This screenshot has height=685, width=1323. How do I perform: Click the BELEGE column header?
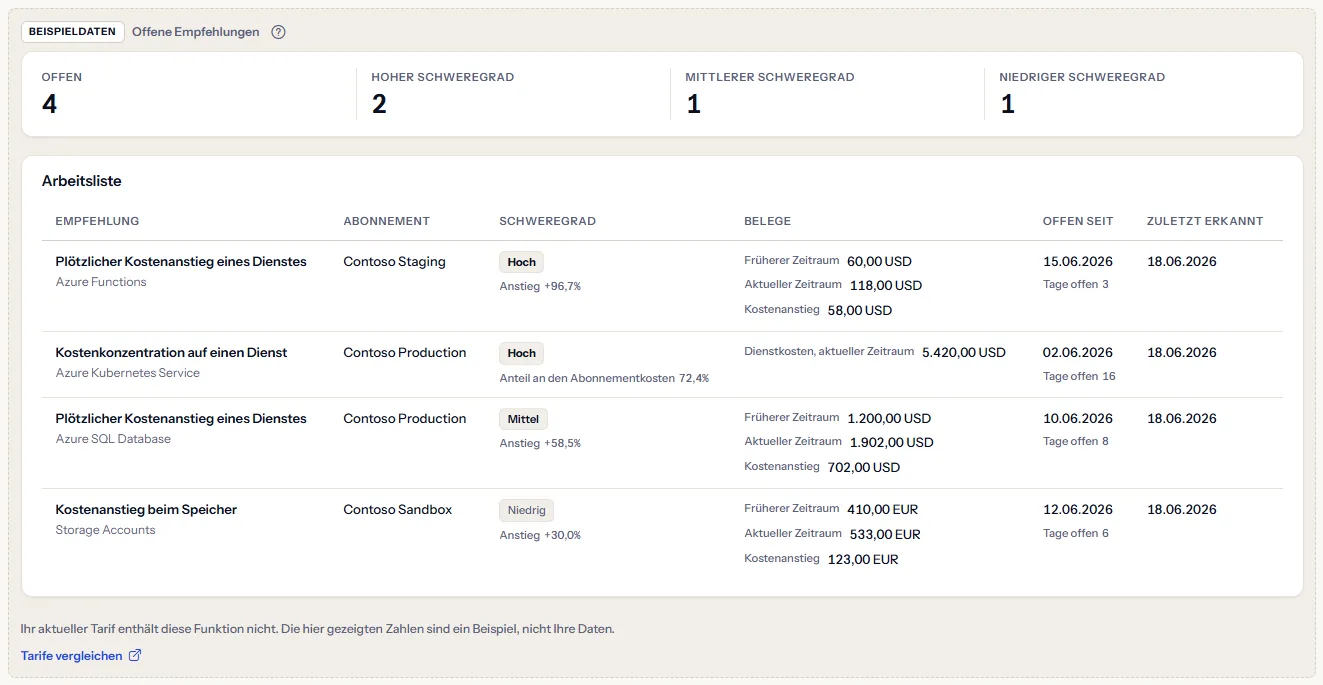click(768, 221)
